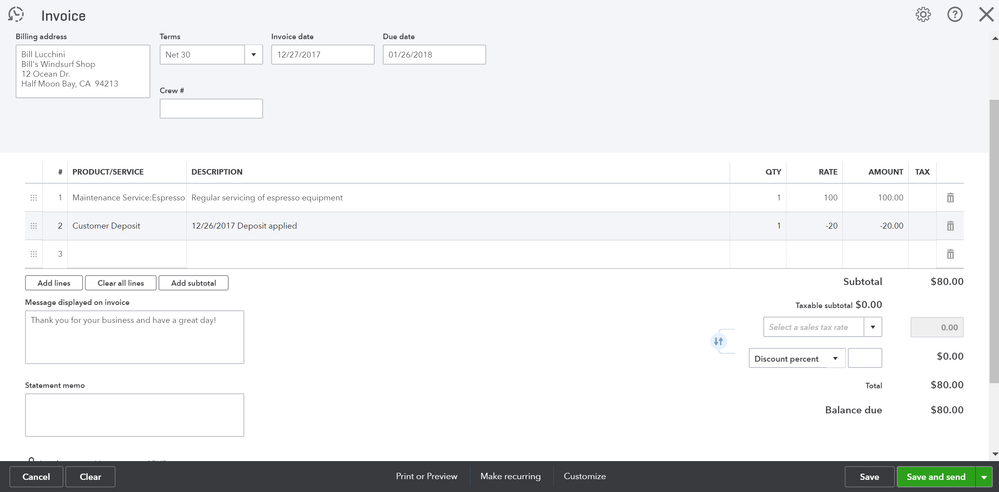
Task: Swap discount and sales tax order icon
Action: pos(719,342)
